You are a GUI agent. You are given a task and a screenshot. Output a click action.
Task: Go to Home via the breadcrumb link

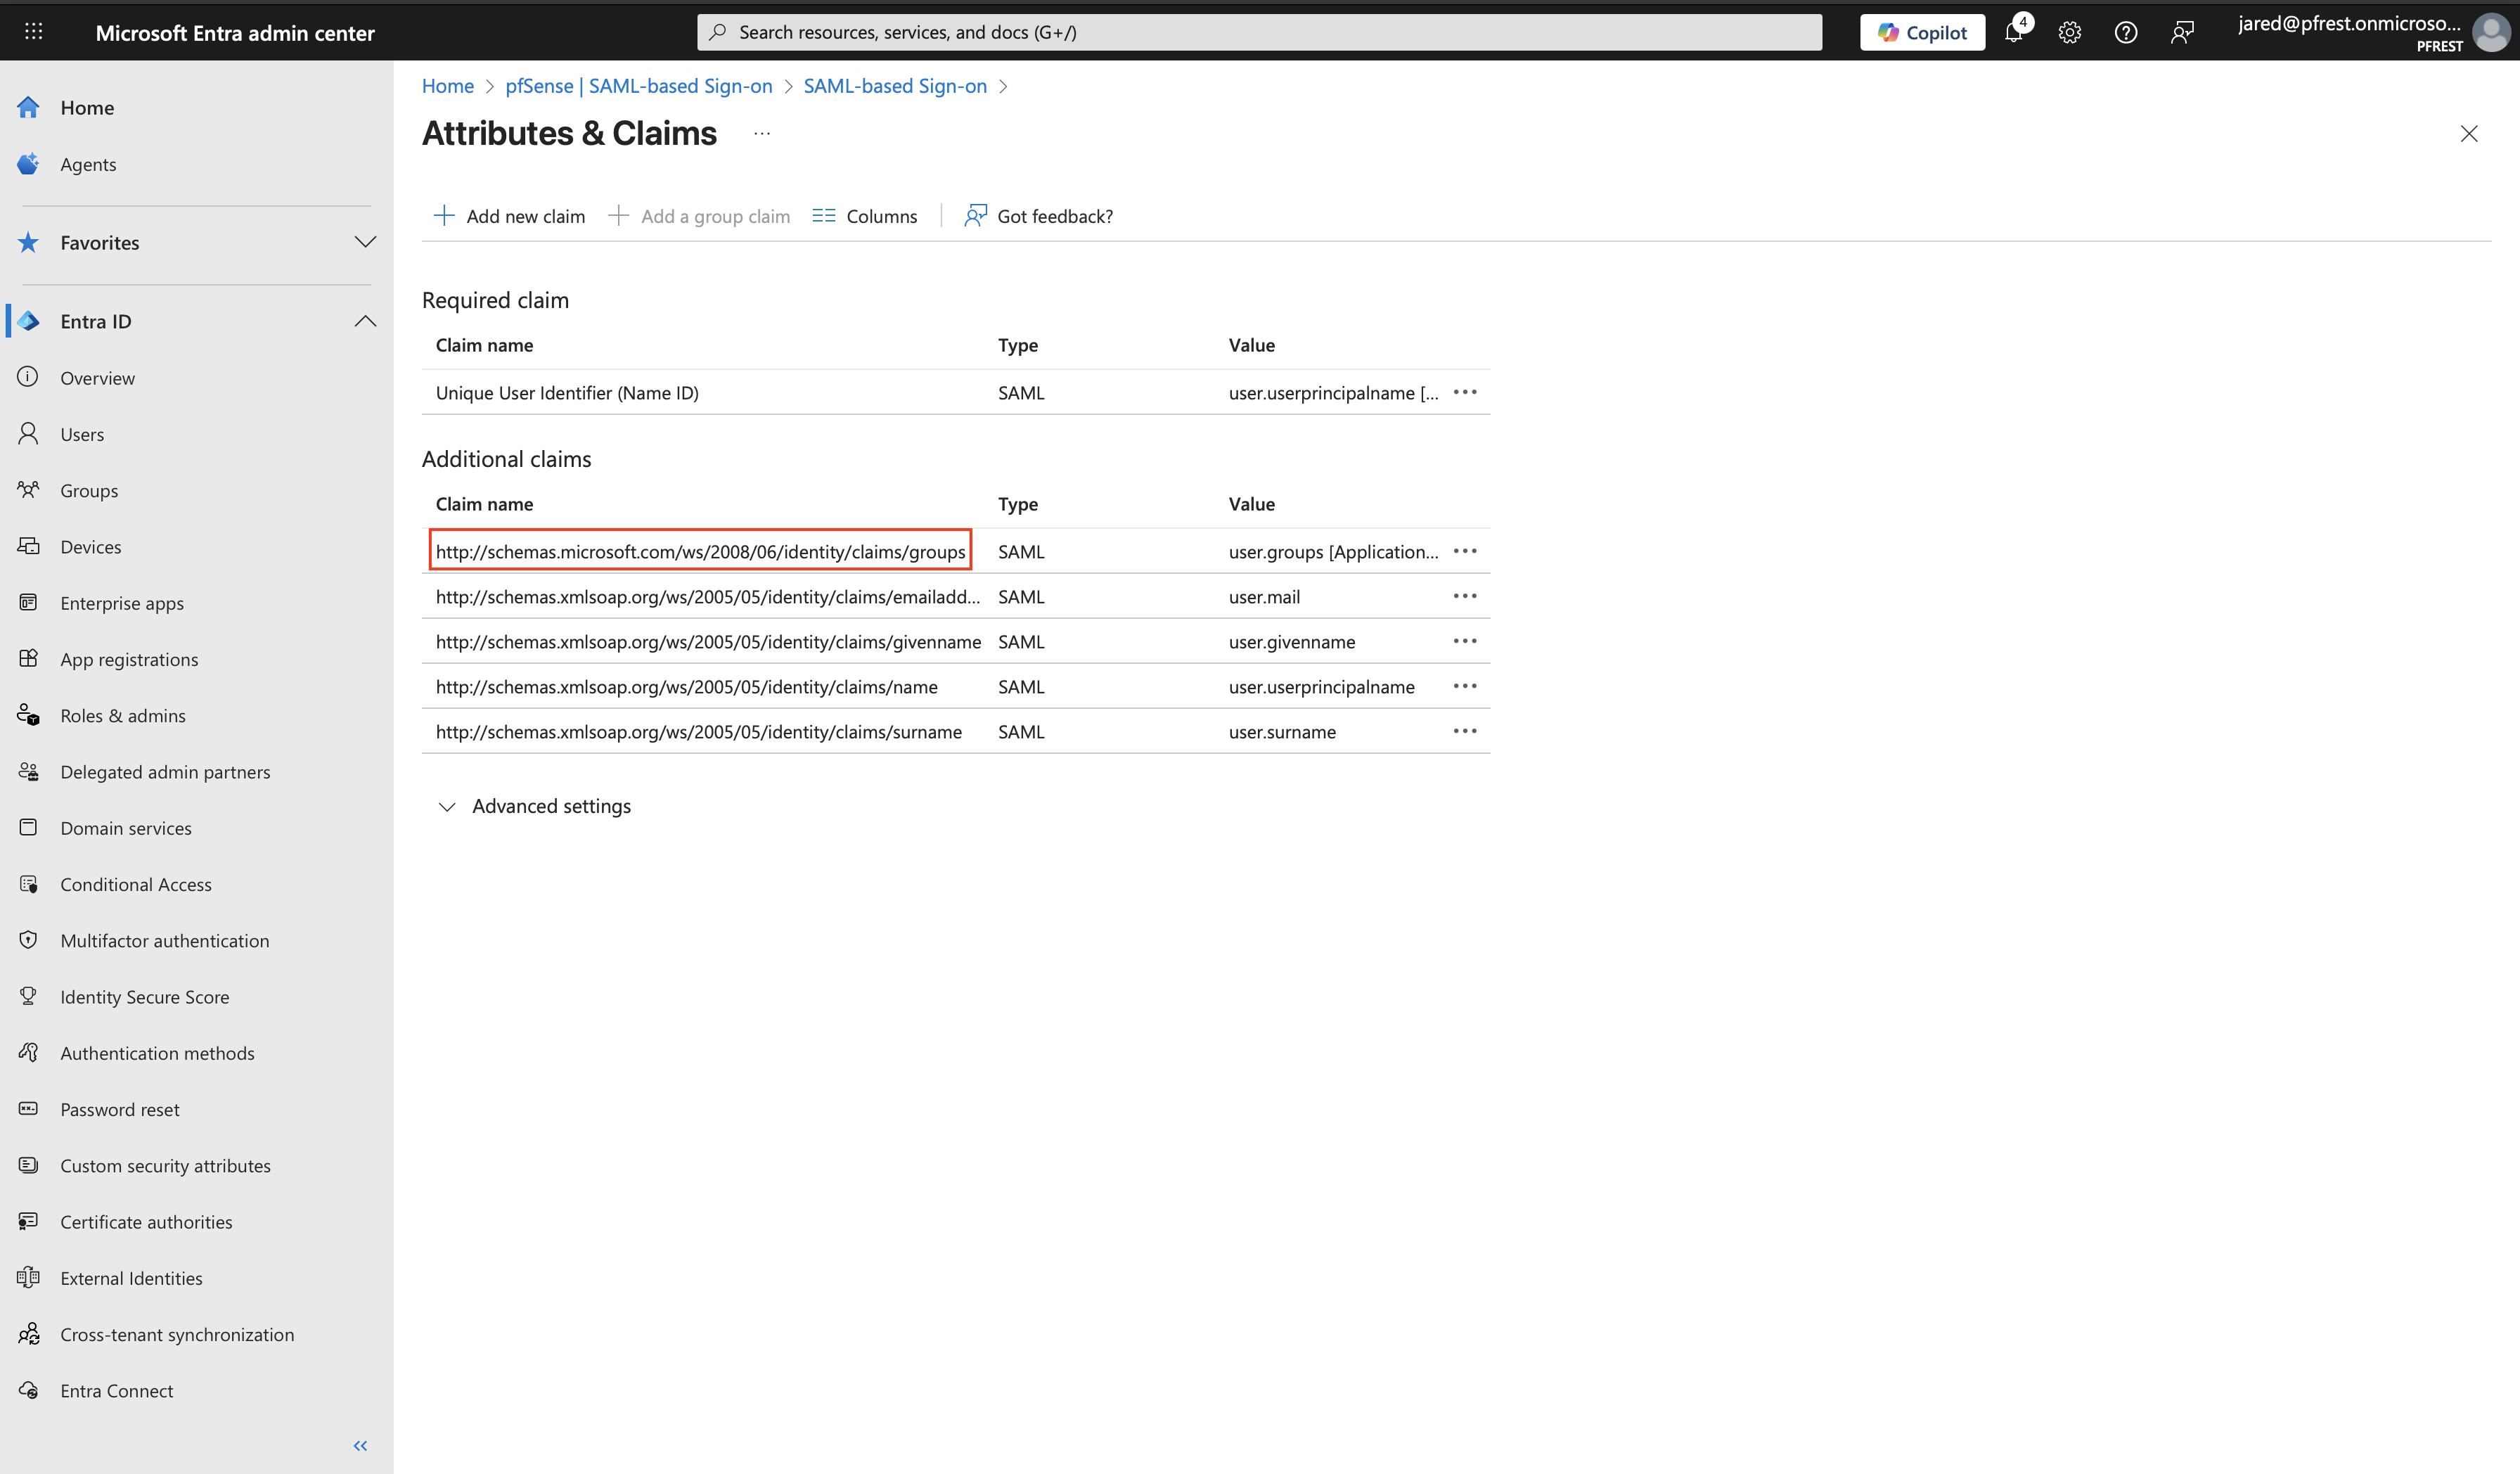(447, 86)
